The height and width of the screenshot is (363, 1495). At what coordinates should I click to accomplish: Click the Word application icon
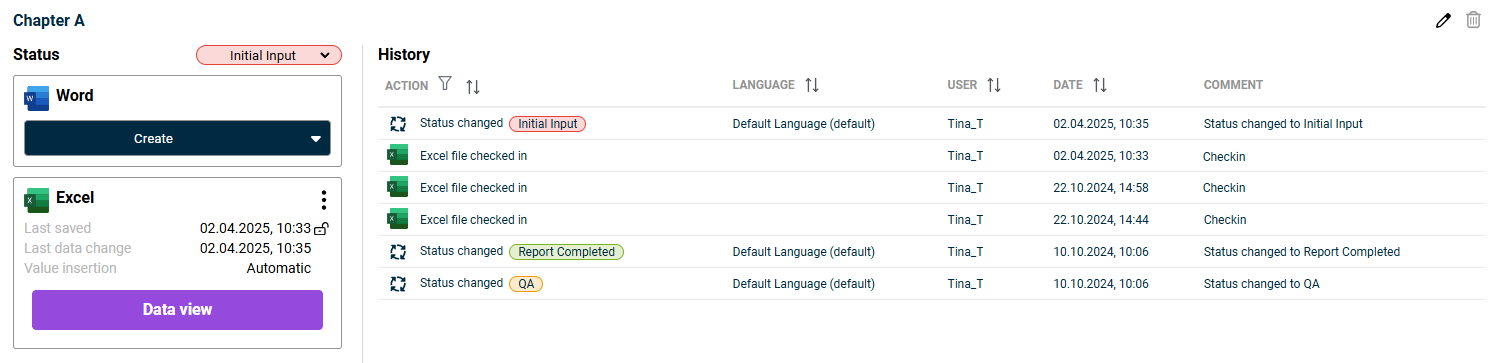pos(37,97)
